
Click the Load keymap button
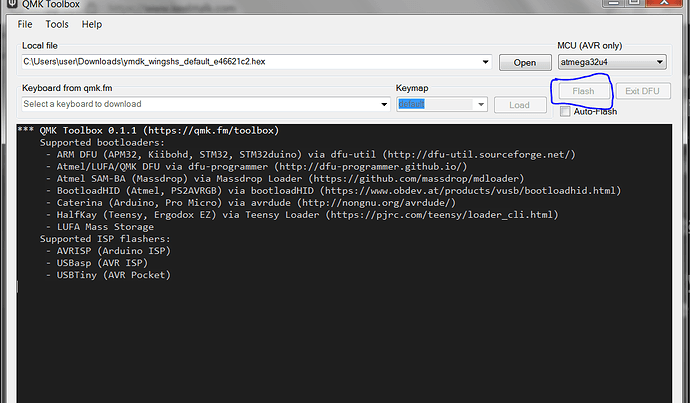519,104
